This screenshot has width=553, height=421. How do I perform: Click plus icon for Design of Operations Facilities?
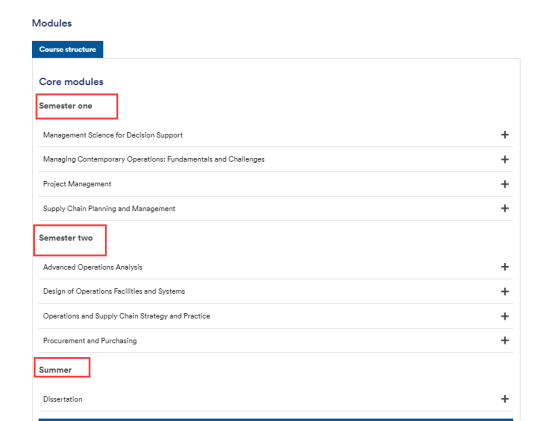click(505, 292)
